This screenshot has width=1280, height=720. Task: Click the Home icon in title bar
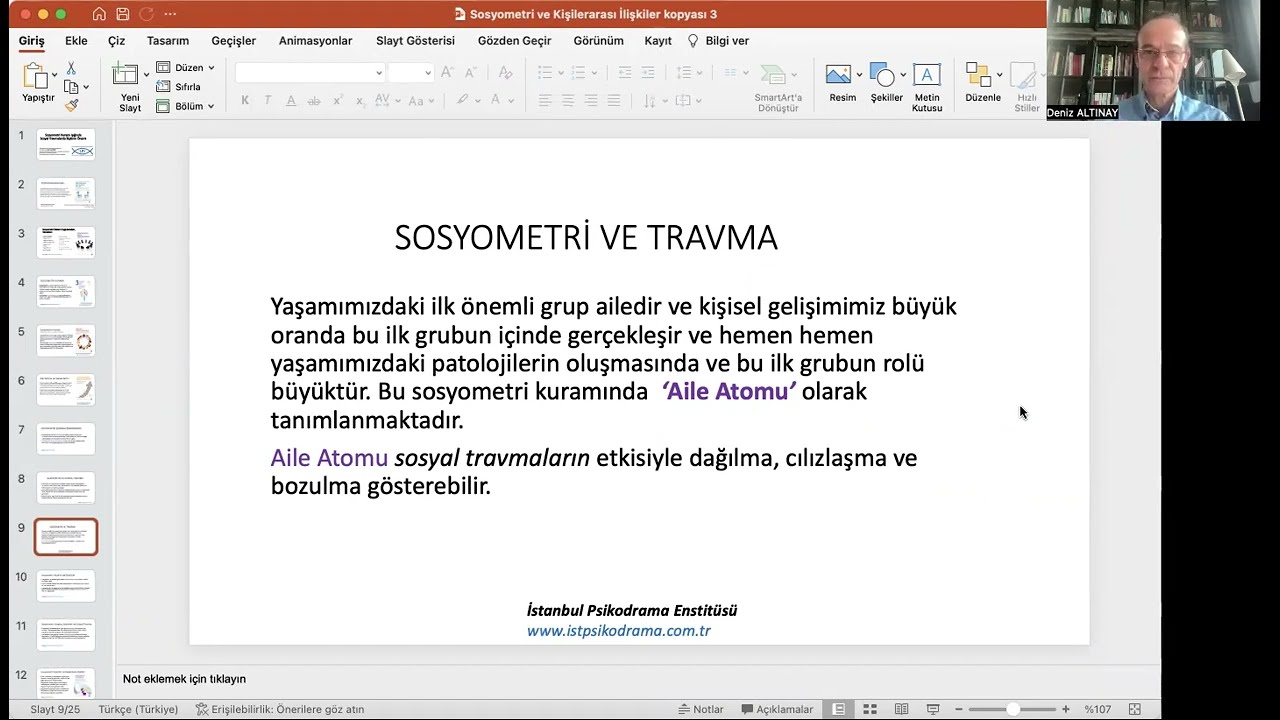(x=99, y=14)
